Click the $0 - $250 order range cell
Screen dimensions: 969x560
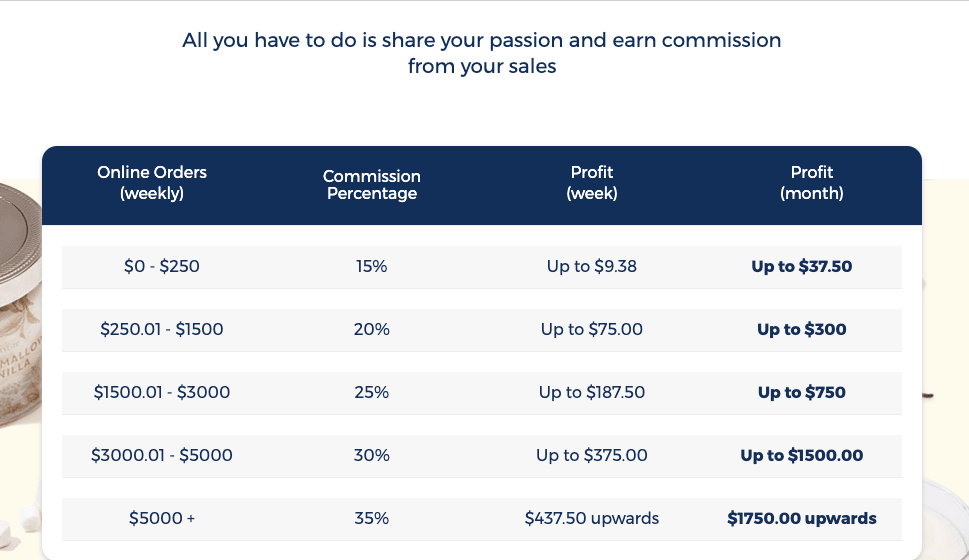[x=162, y=266]
